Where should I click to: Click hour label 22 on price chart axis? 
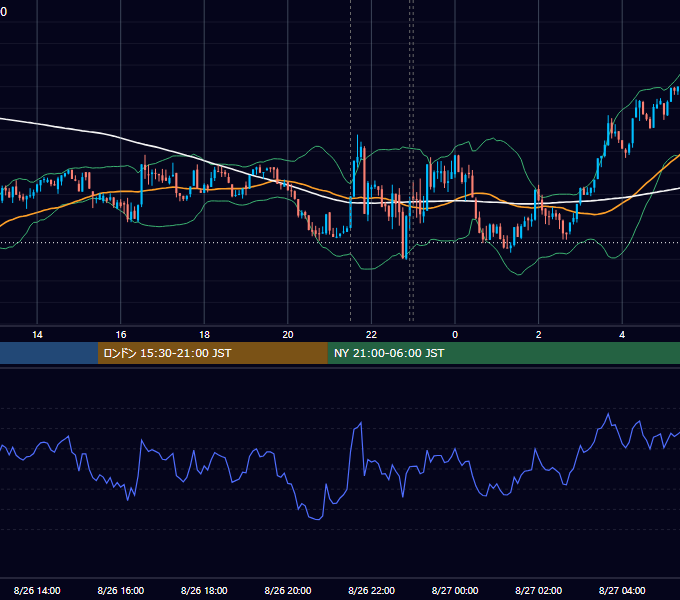(x=371, y=335)
